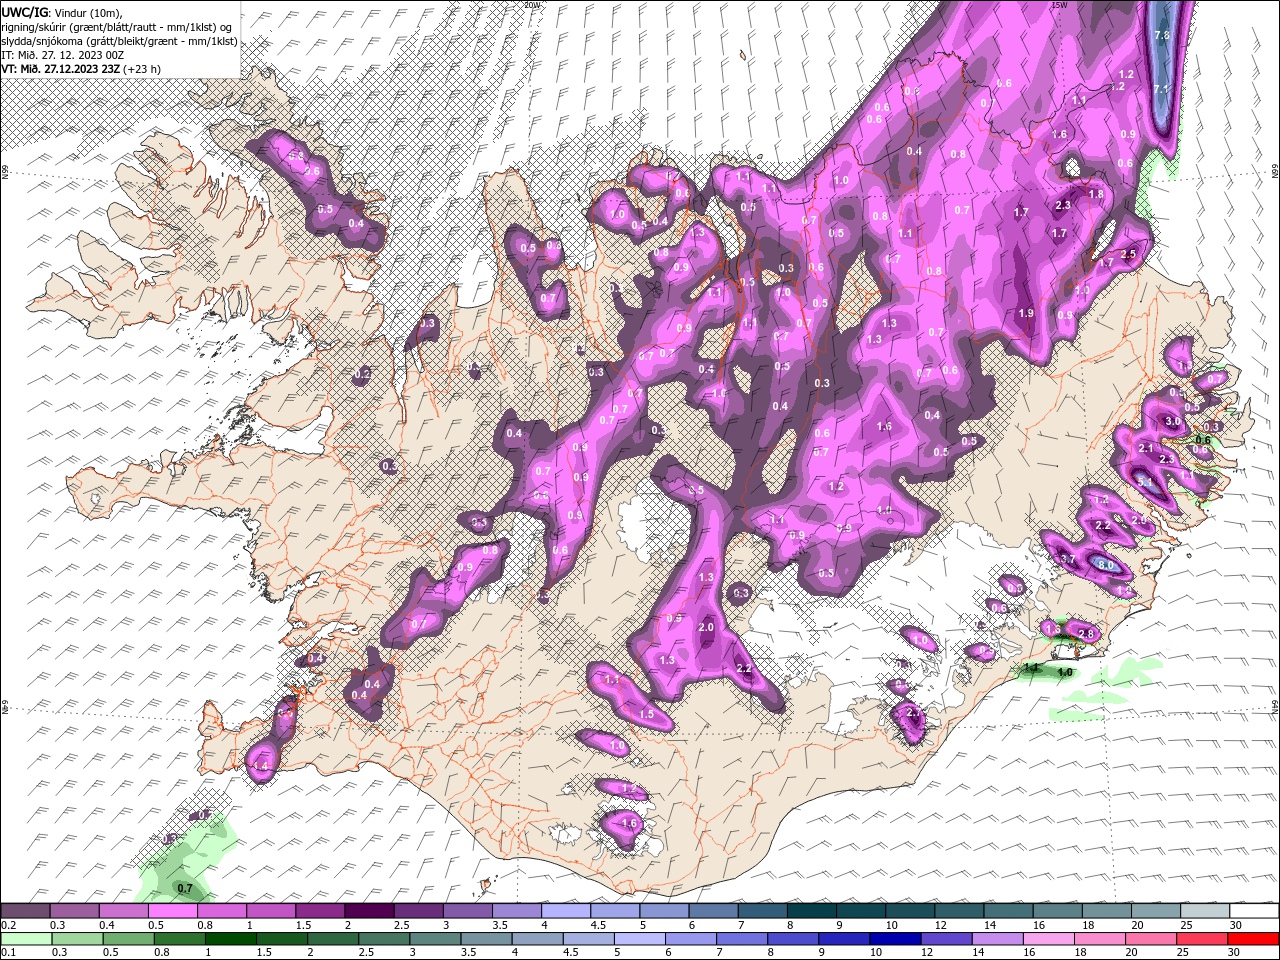The height and width of the screenshot is (960, 1280).
Task: Select the snow legend swatch between 3 and 3.5
Action: [x=467, y=911]
